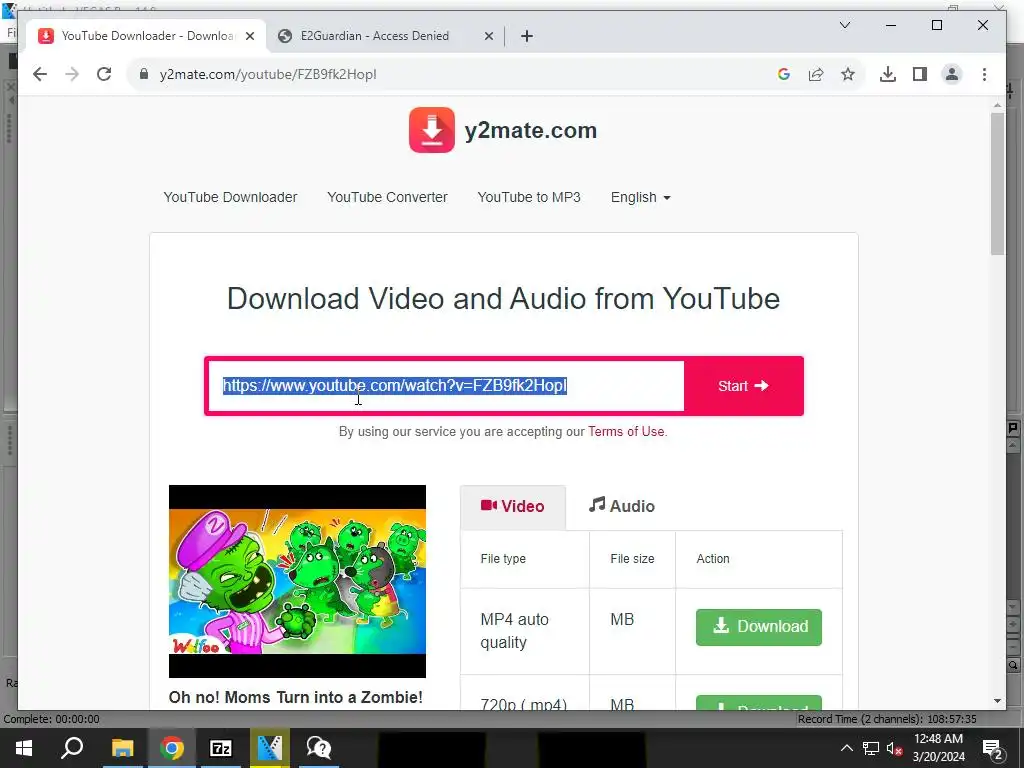Screen dimensions: 1024x768
Task: Click the scrollbar down arrow
Action: pos(997,701)
